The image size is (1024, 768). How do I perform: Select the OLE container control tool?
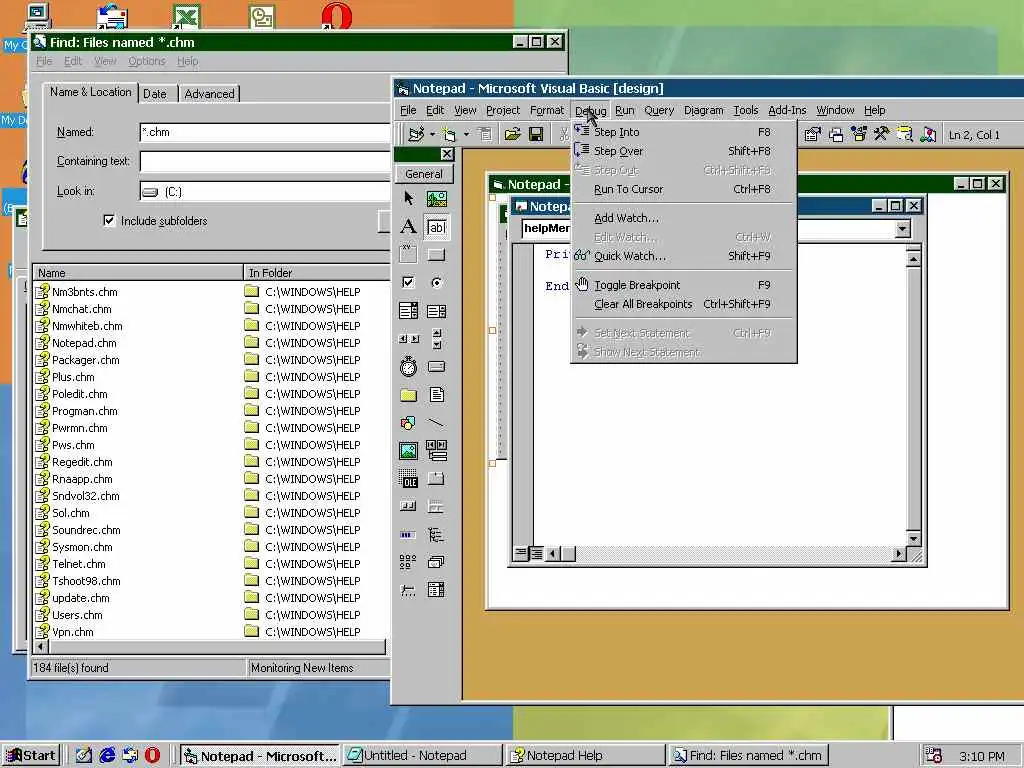click(409, 479)
